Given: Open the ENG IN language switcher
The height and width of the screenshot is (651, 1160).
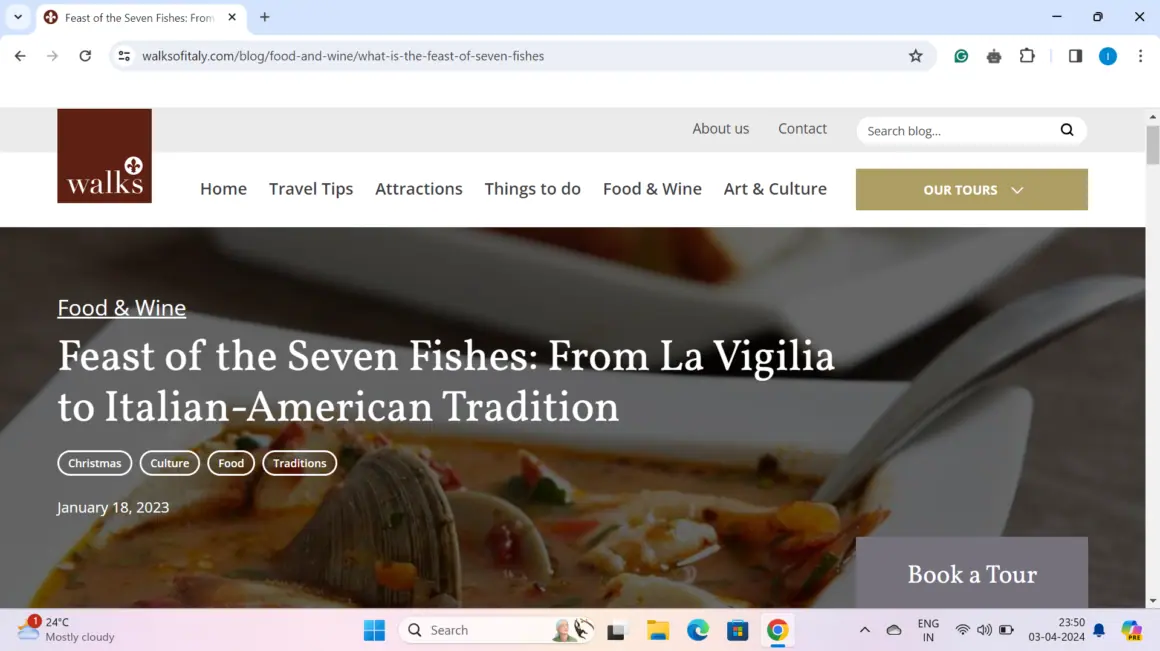Looking at the screenshot, I should (928, 630).
